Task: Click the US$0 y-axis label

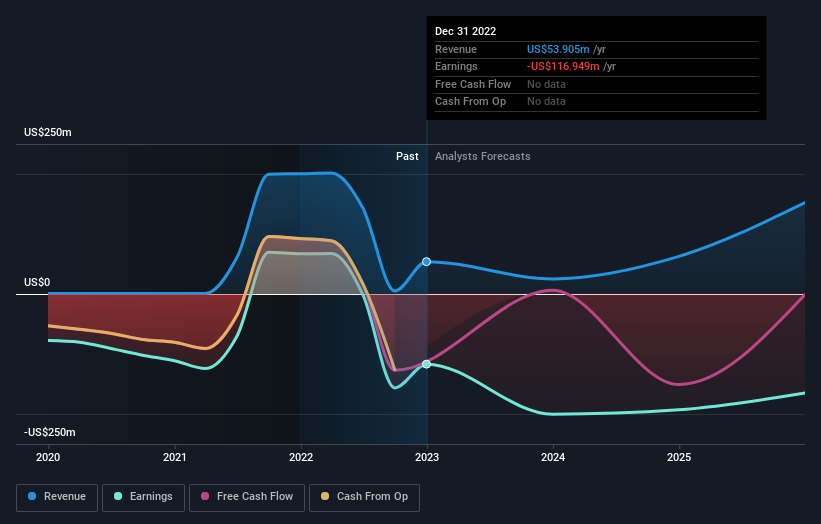Action: tap(37, 283)
